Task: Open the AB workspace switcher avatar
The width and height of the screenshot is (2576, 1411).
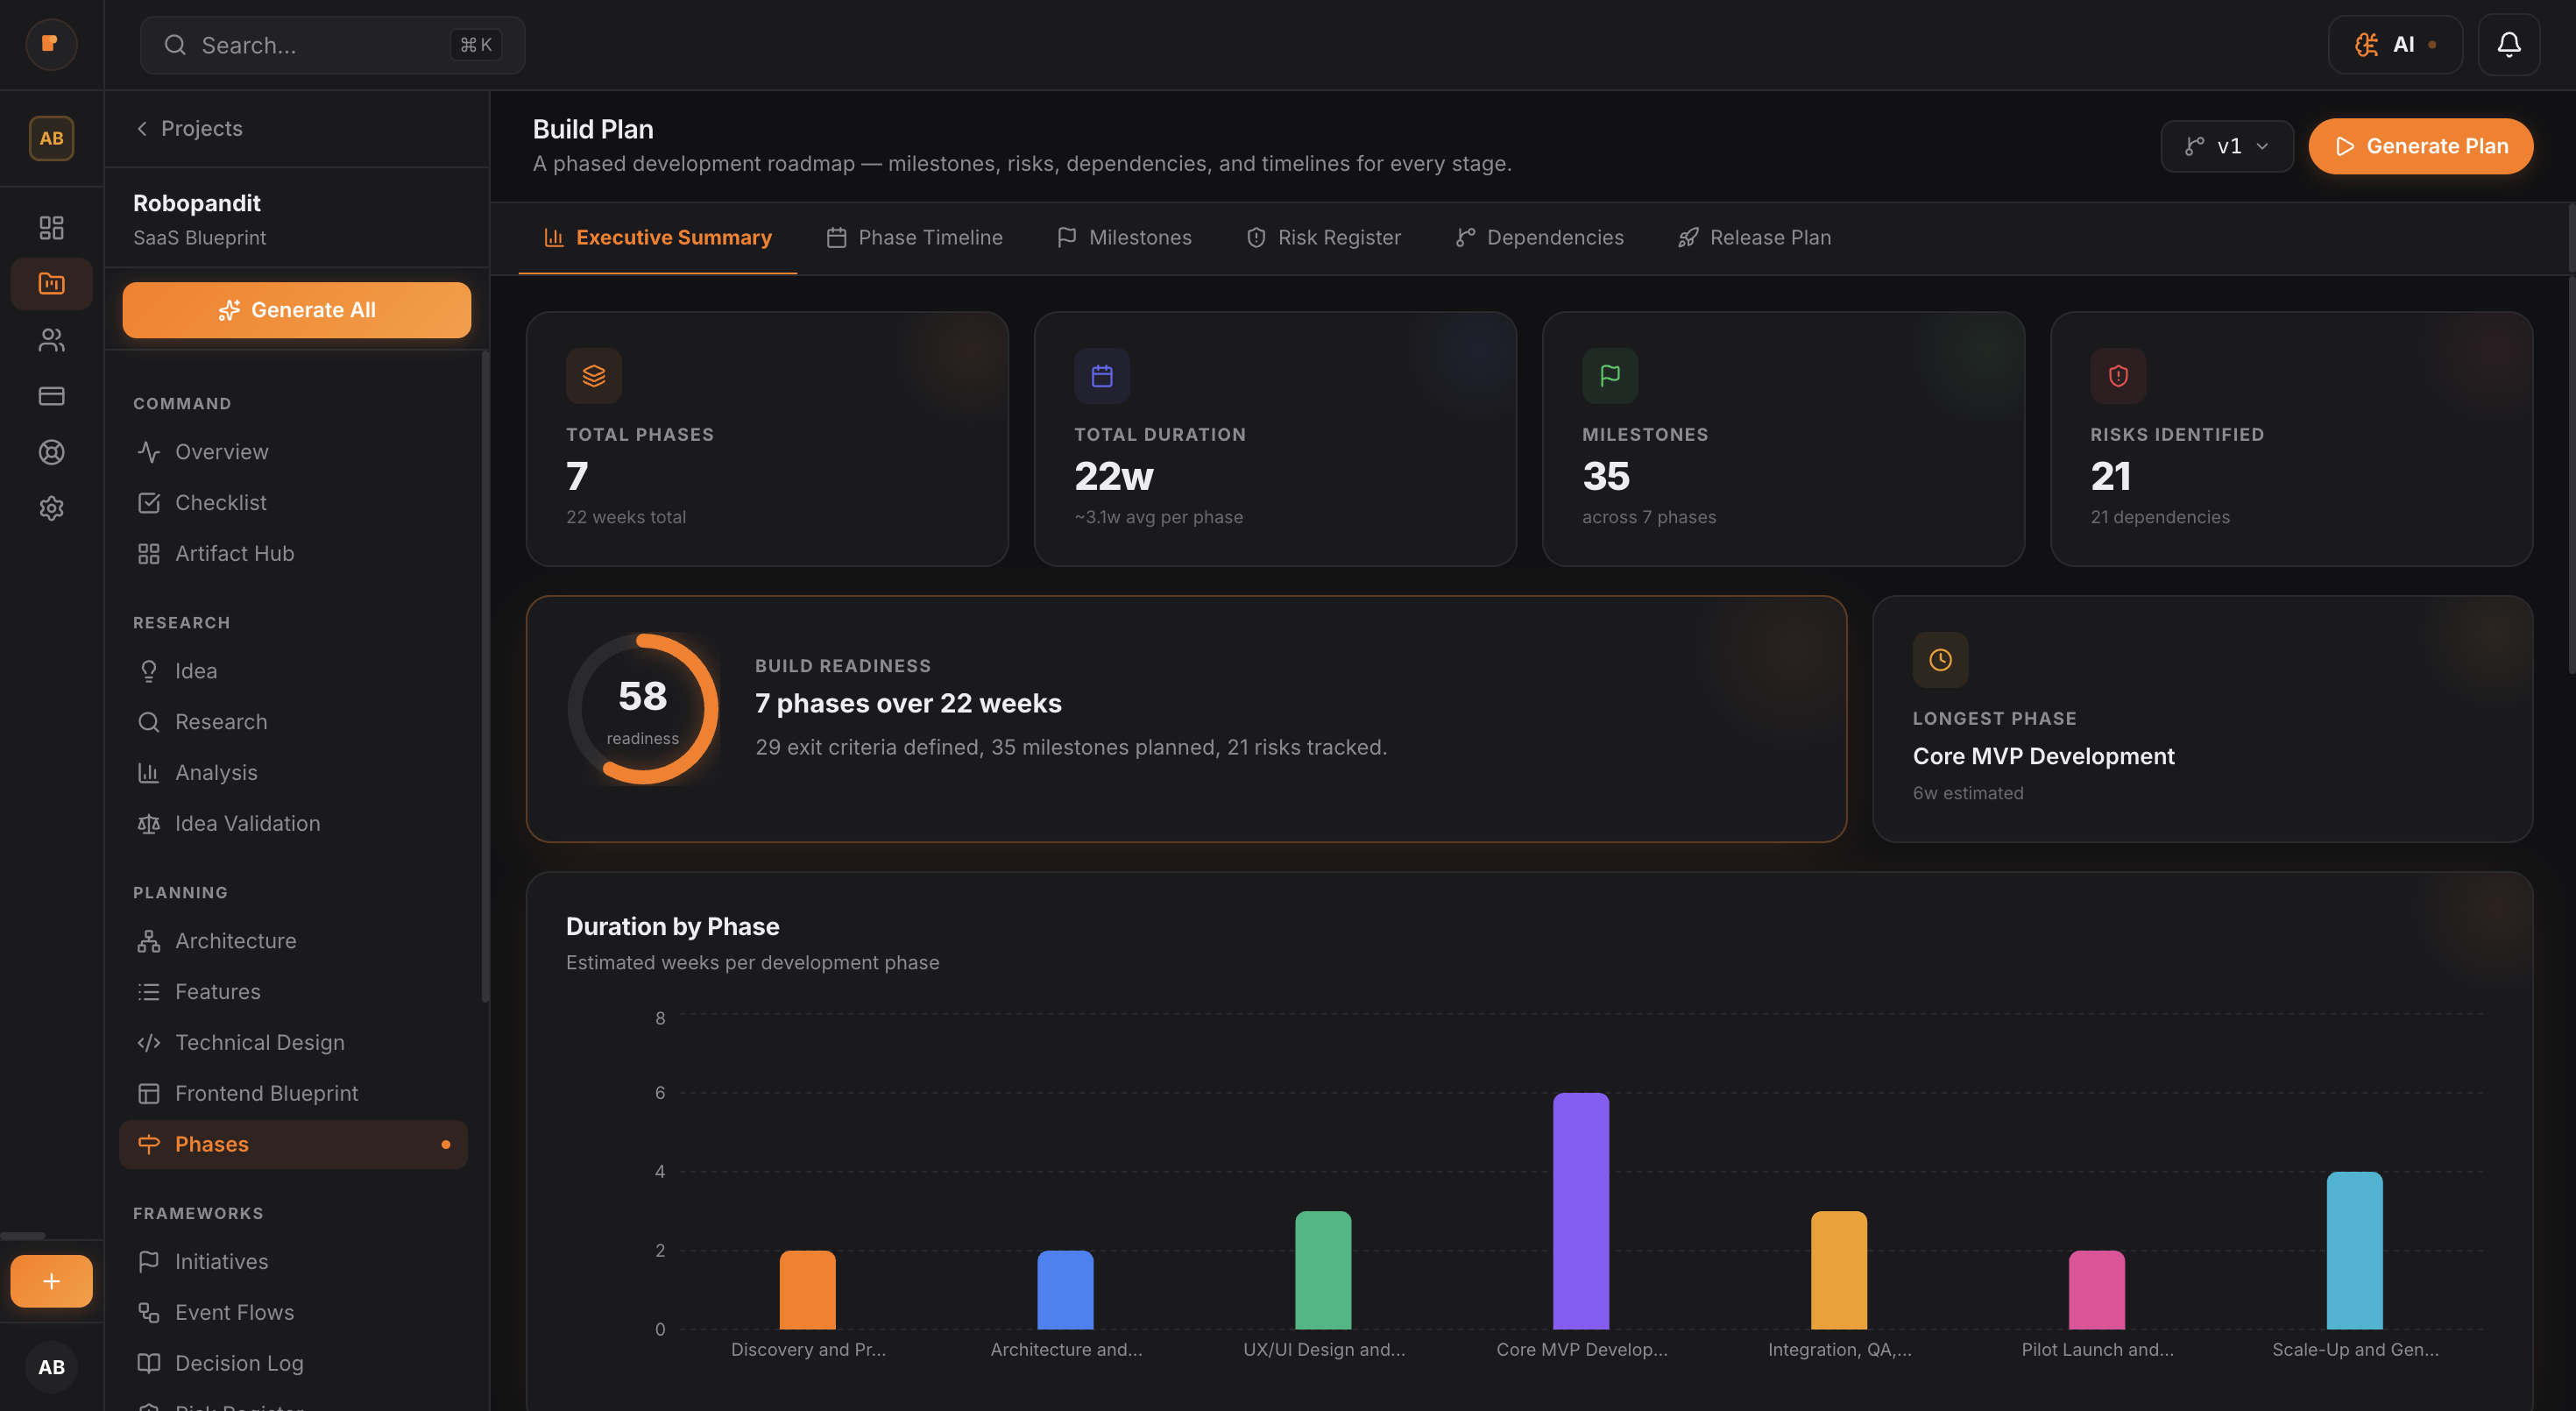Action: click(x=51, y=138)
